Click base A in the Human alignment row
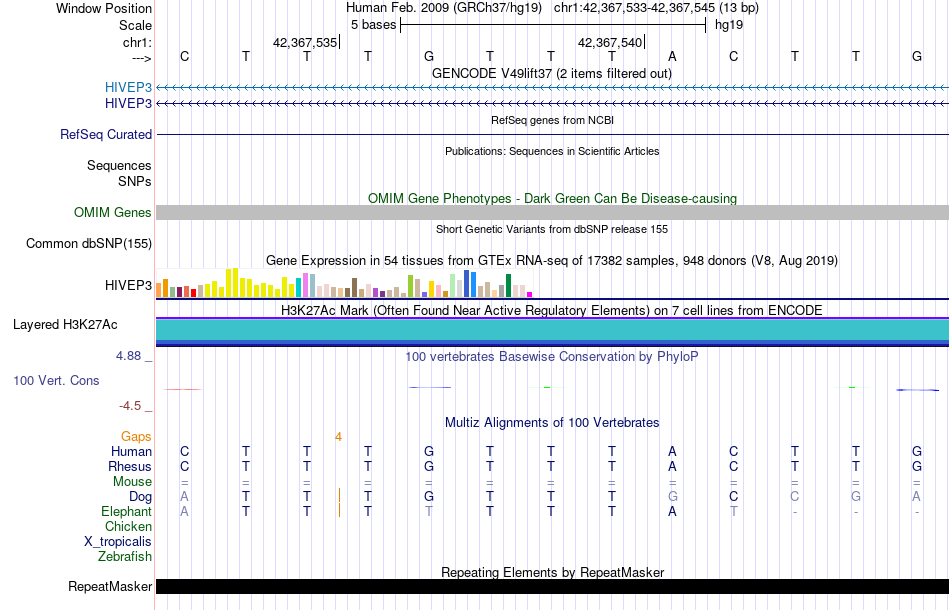Viewport: 950px width, 610px height. [x=672, y=451]
